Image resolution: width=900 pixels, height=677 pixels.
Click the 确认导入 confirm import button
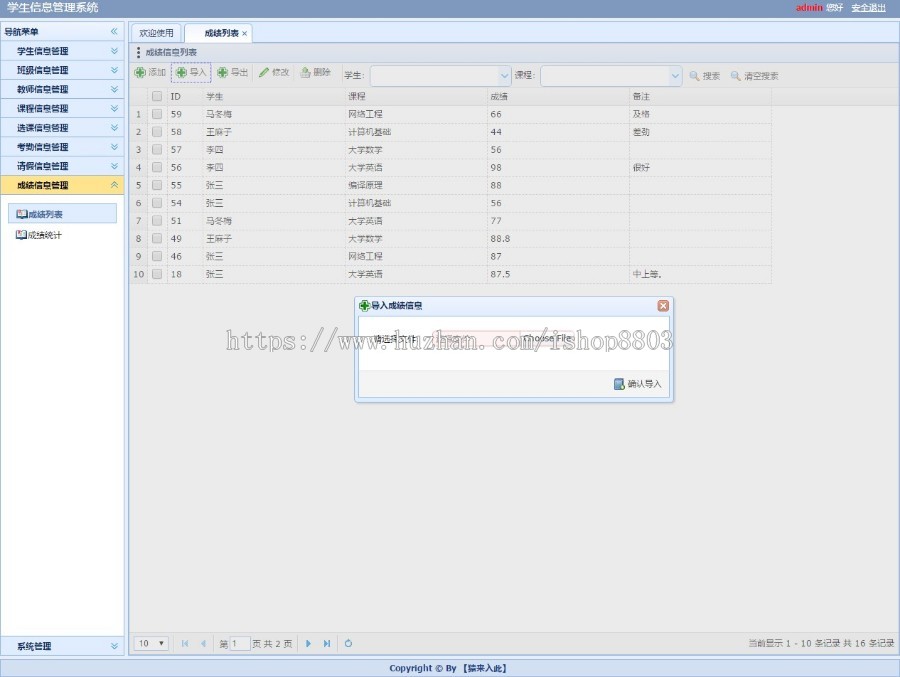coord(638,384)
